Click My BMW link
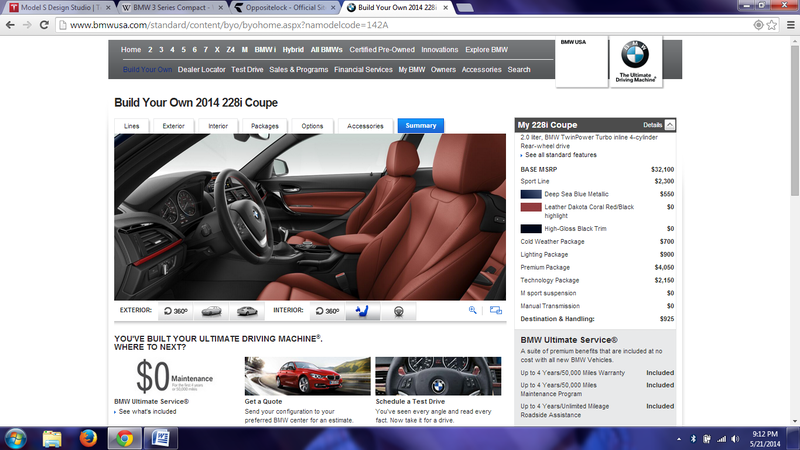This screenshot has width=800, height=450. (x=412, y=69)
